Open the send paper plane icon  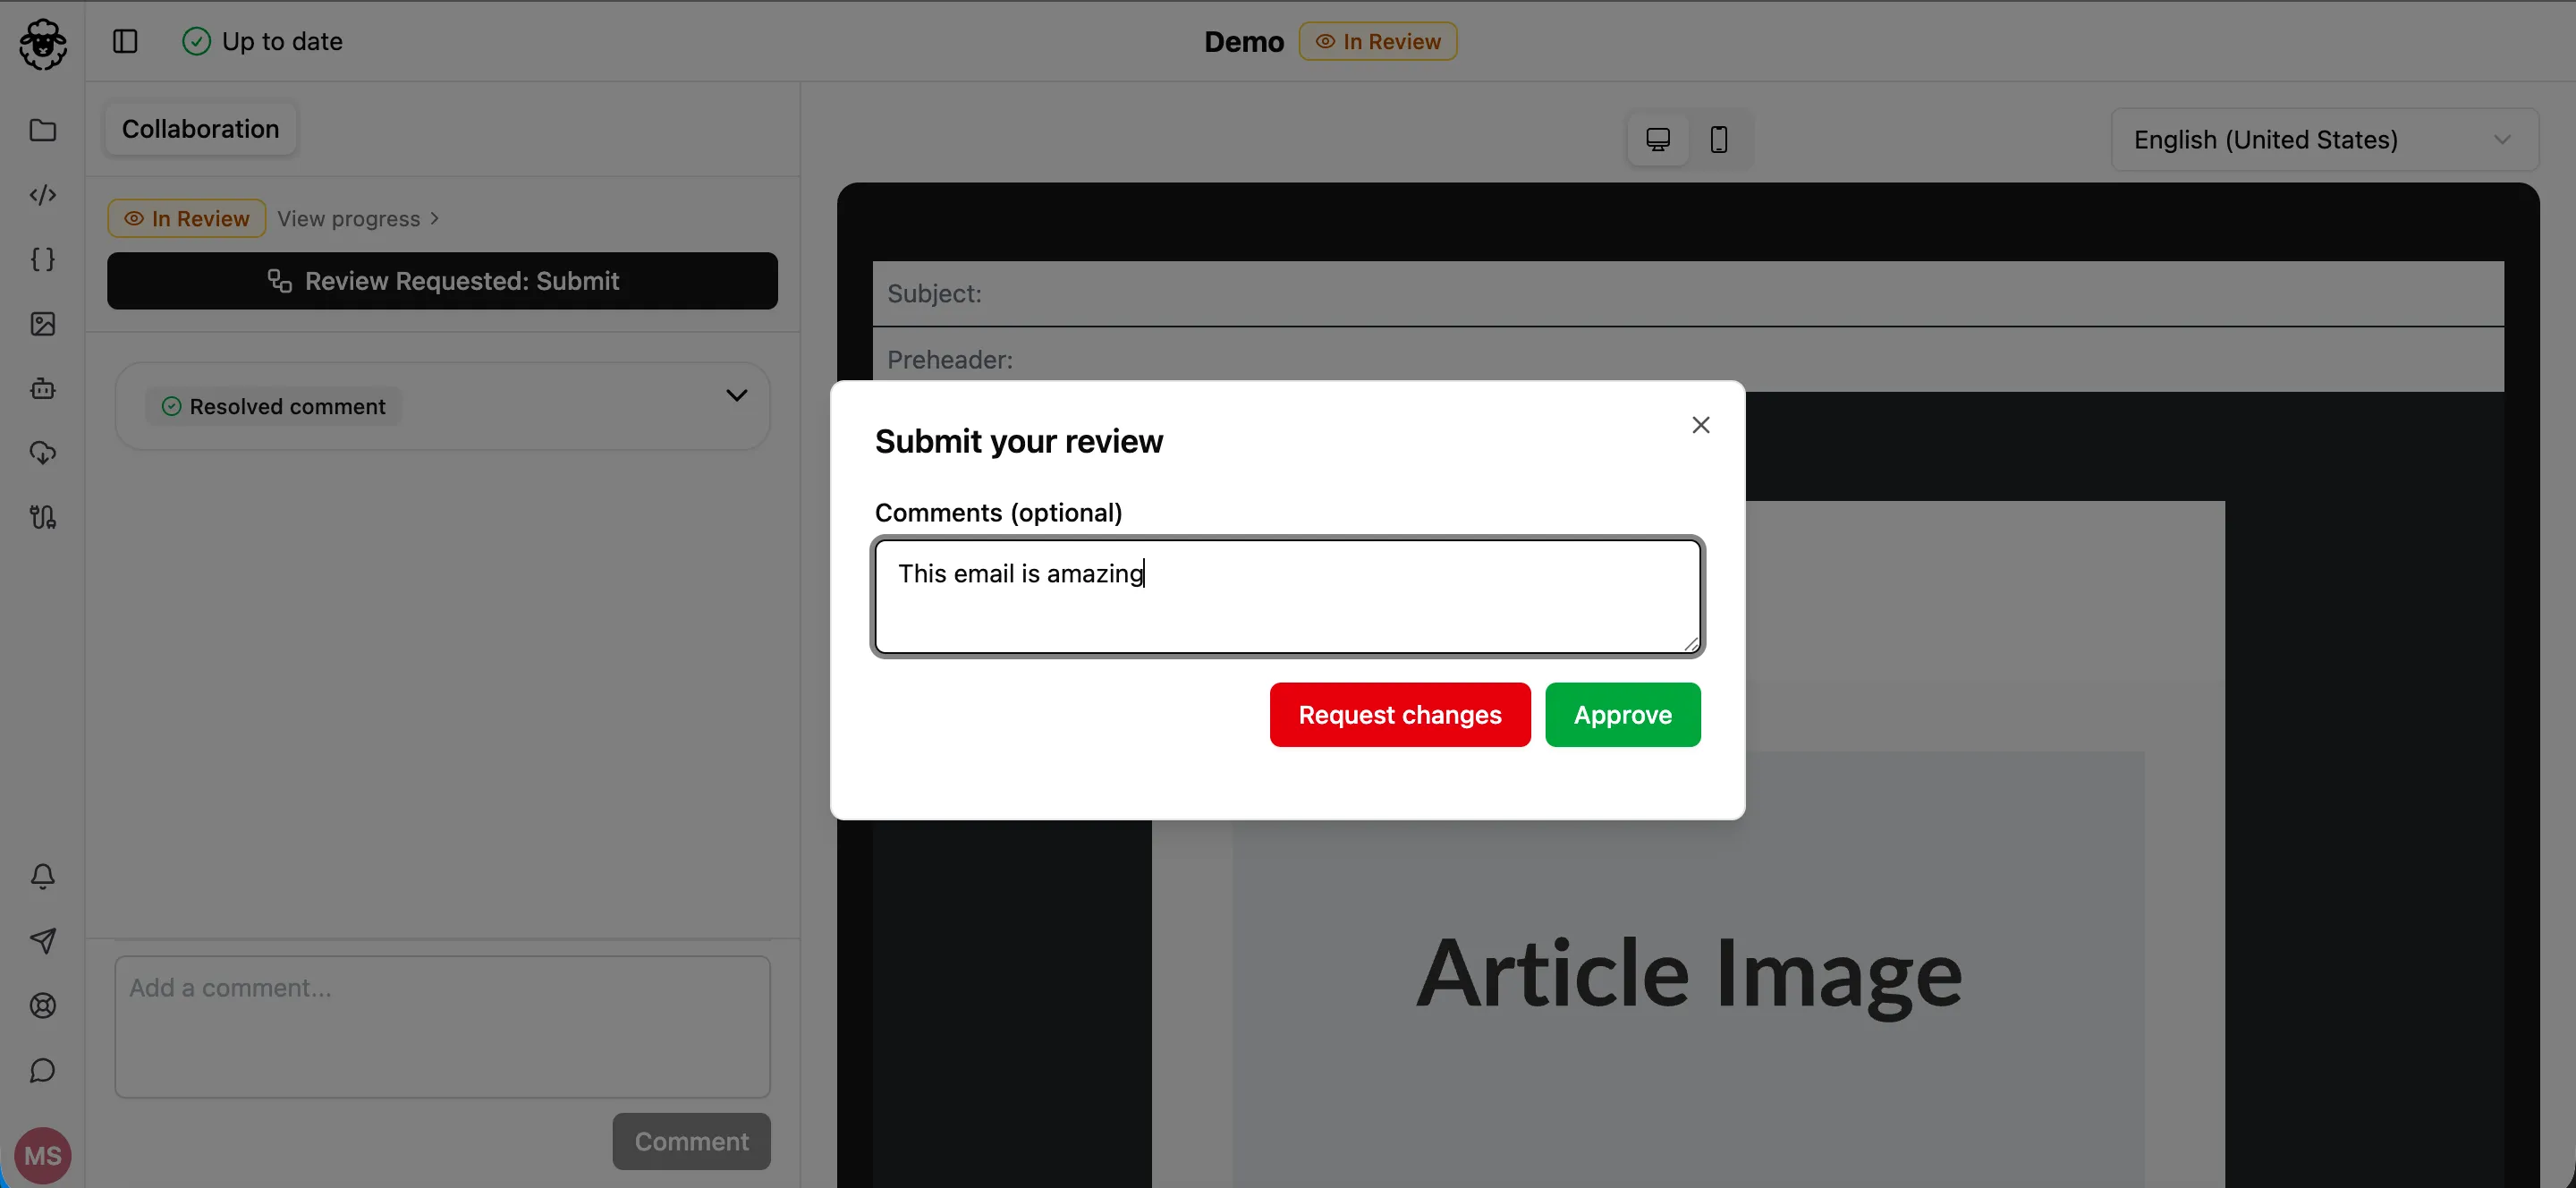point(43,941)
